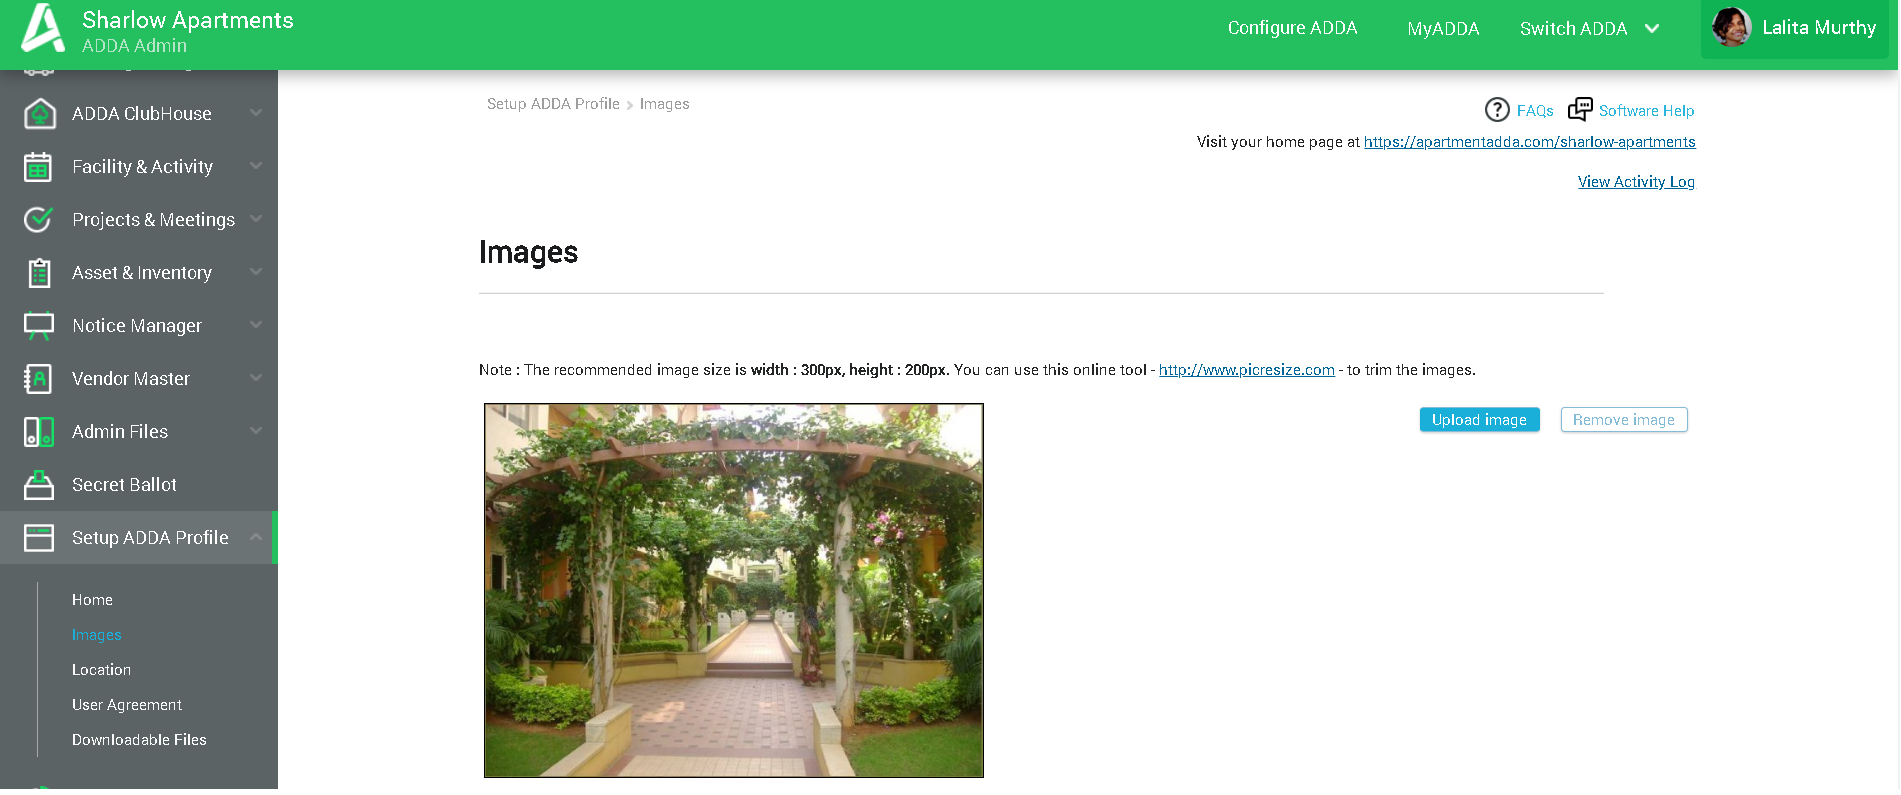Click the Vendor Master book icon
Viewport: 1901px width, 795px height.
click(38, 379)
